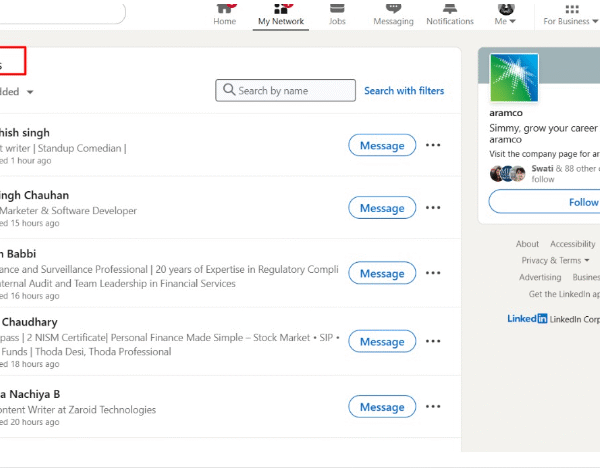The height and width of the screenshot is (474, 600).
Task: Click the aramco logo thumbnail
Action: coord(514,78)
